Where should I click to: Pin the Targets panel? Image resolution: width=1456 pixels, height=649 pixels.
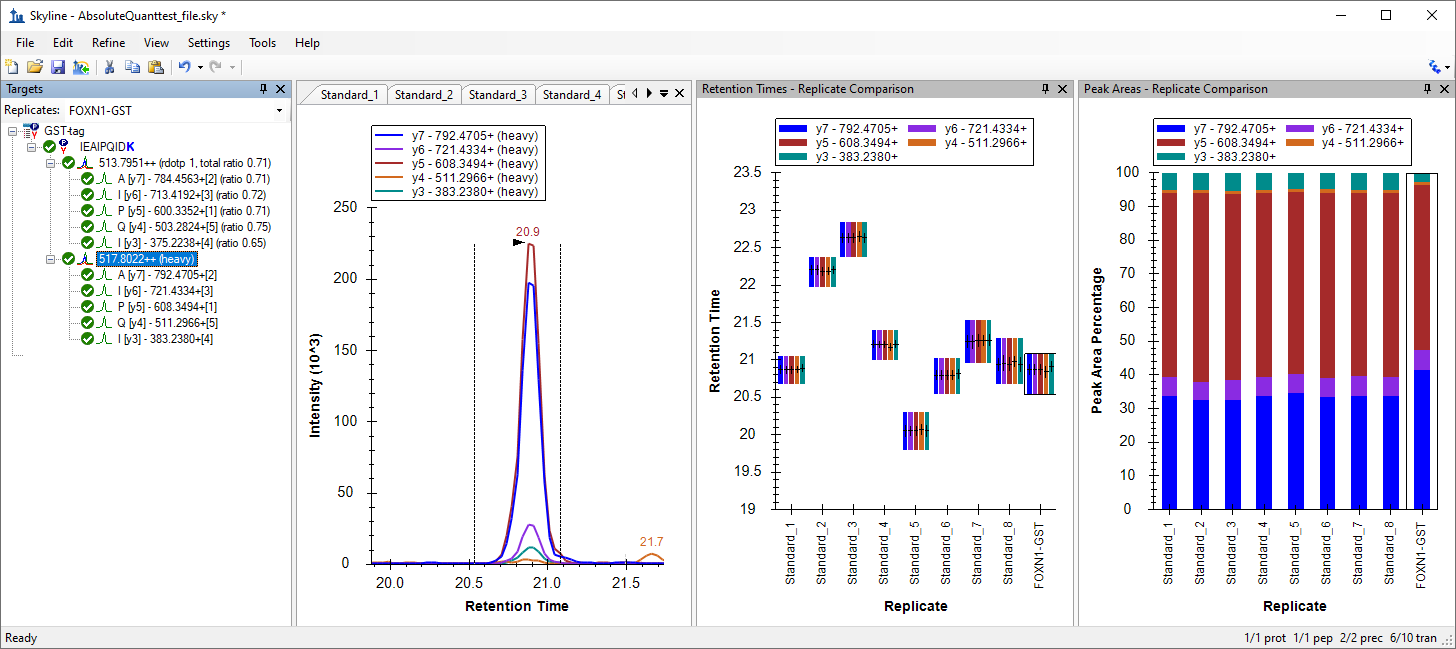pyautogui.click(x=264, y=89)
